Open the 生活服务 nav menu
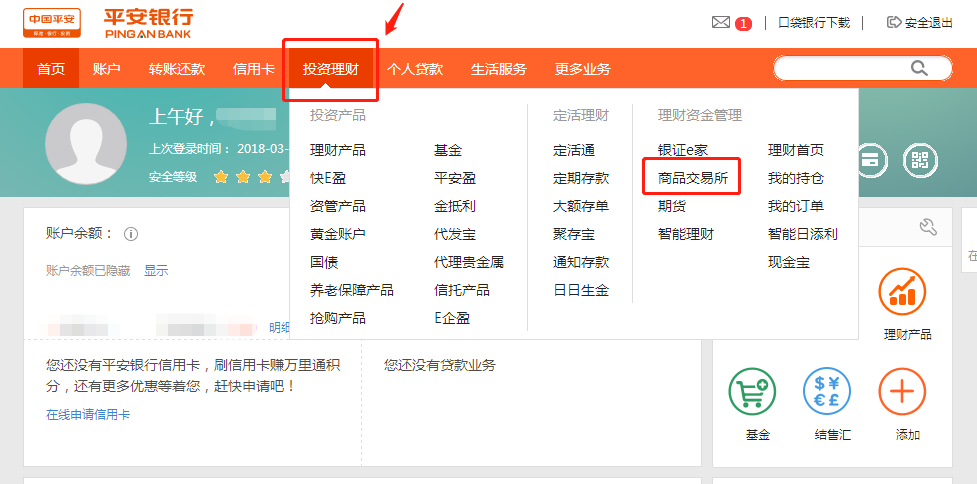This screenshot has width=977, height=484. tap(498, 69)
